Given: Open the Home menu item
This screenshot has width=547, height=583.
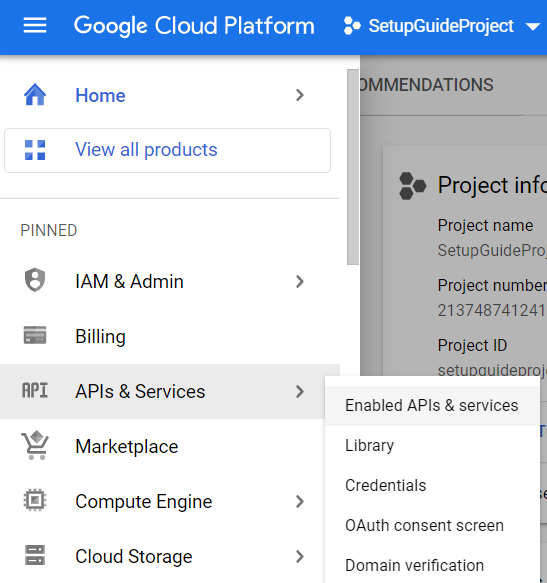Looking at the screenshot, I should click(x=170, y=96).
